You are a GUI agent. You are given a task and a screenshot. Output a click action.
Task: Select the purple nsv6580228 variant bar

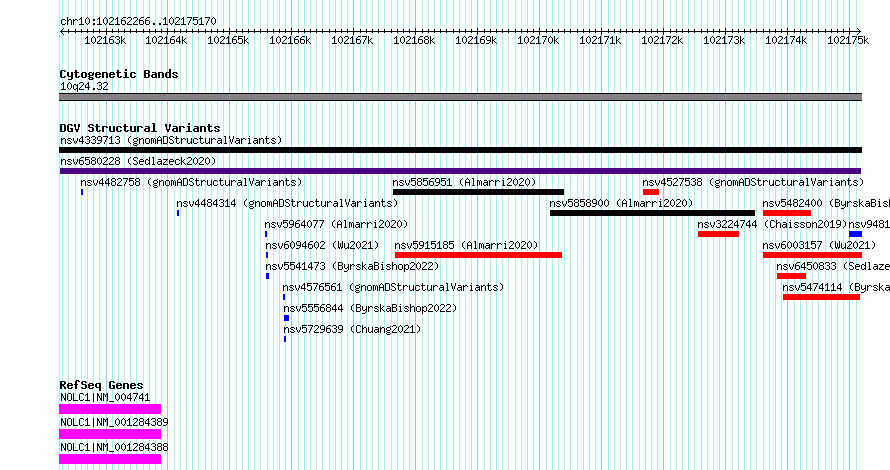point(460,171)
